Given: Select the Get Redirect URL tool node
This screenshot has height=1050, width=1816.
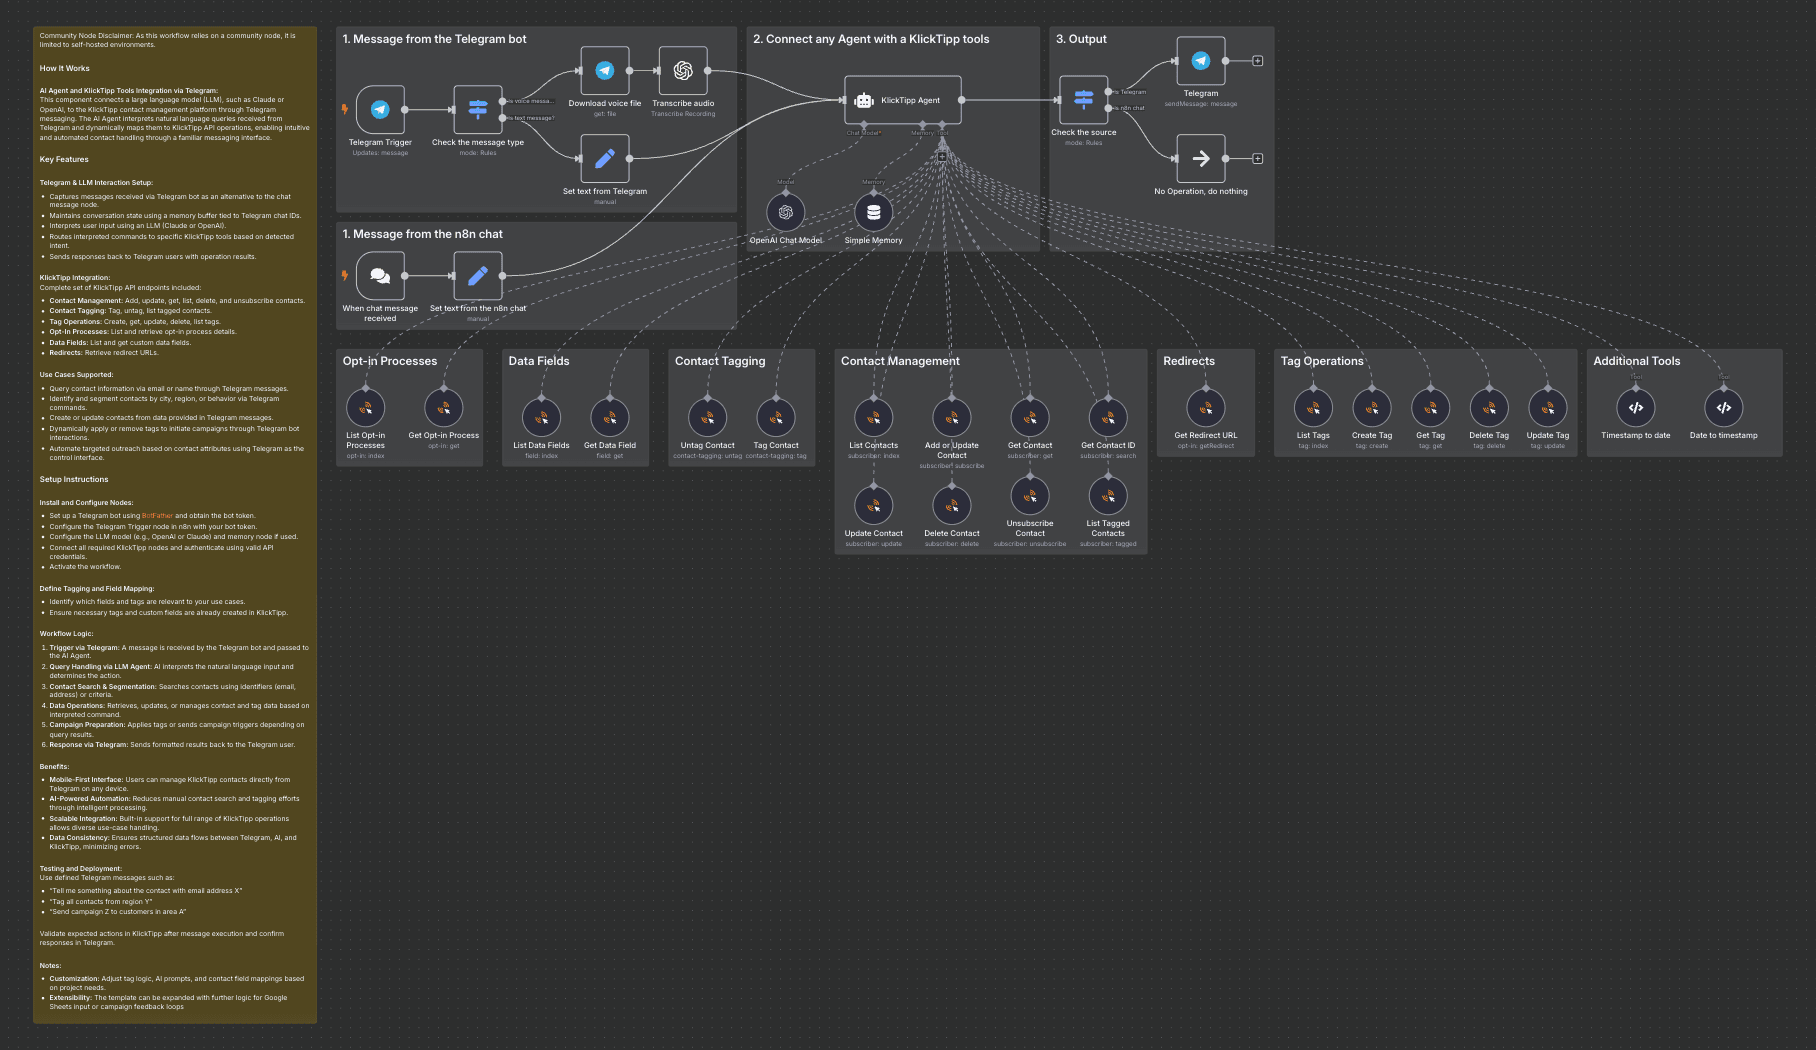Looking at the screenshot, I should coord(1206,408).
